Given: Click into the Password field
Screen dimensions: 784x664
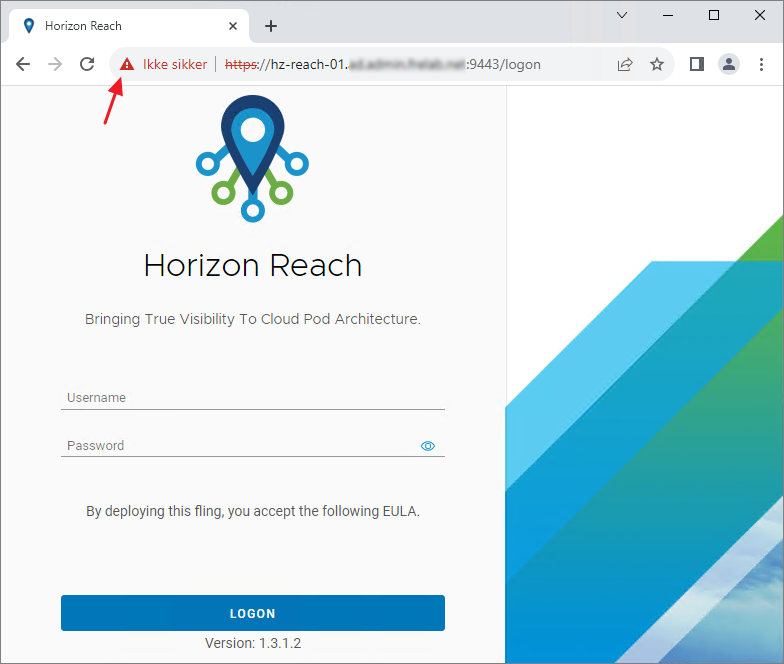Looking at the screenshot, I should (x=240, y=446).
